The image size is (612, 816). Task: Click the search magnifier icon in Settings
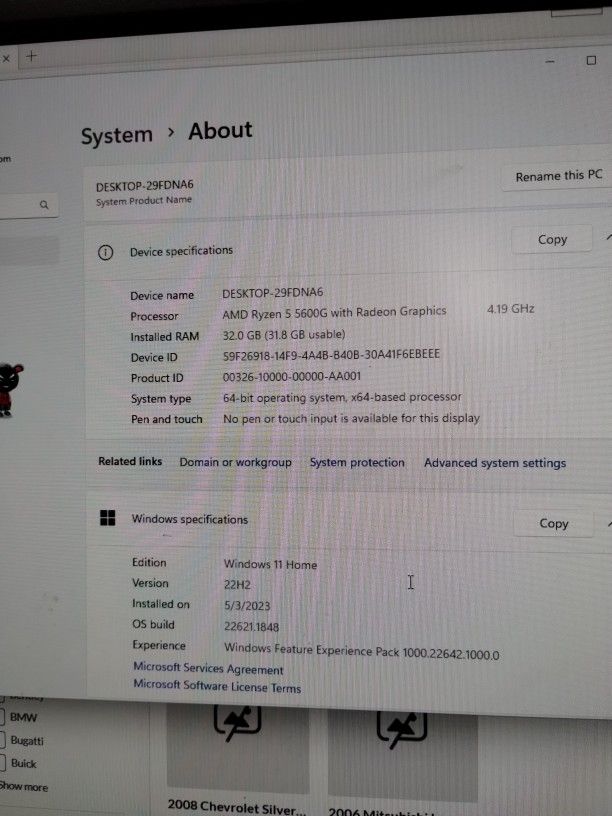[x=44, y=205]
